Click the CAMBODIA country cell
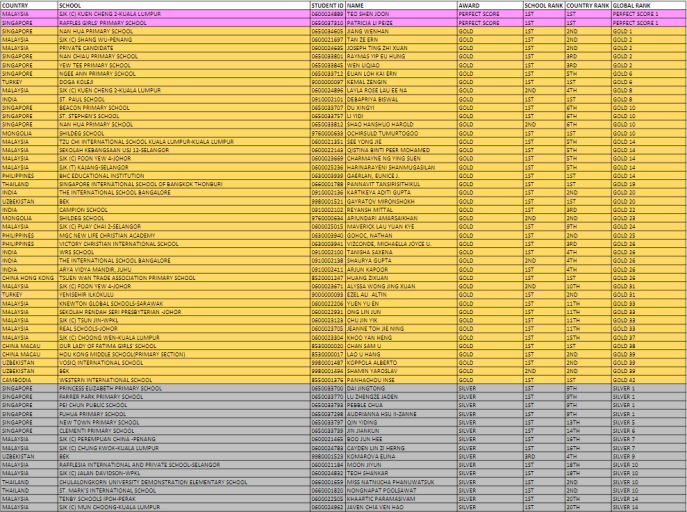 [x=29, y=380]
